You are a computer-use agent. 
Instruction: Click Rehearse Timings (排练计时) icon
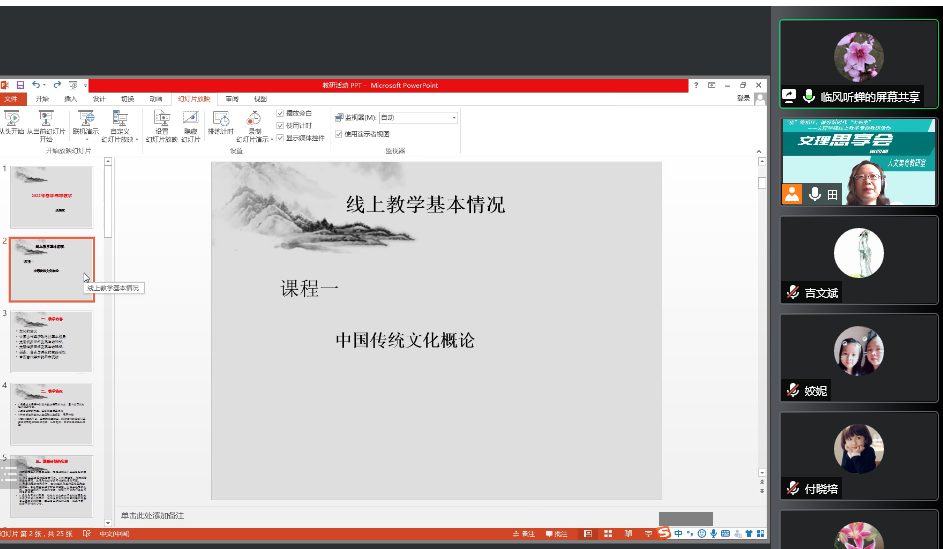(x=221, y=121)
